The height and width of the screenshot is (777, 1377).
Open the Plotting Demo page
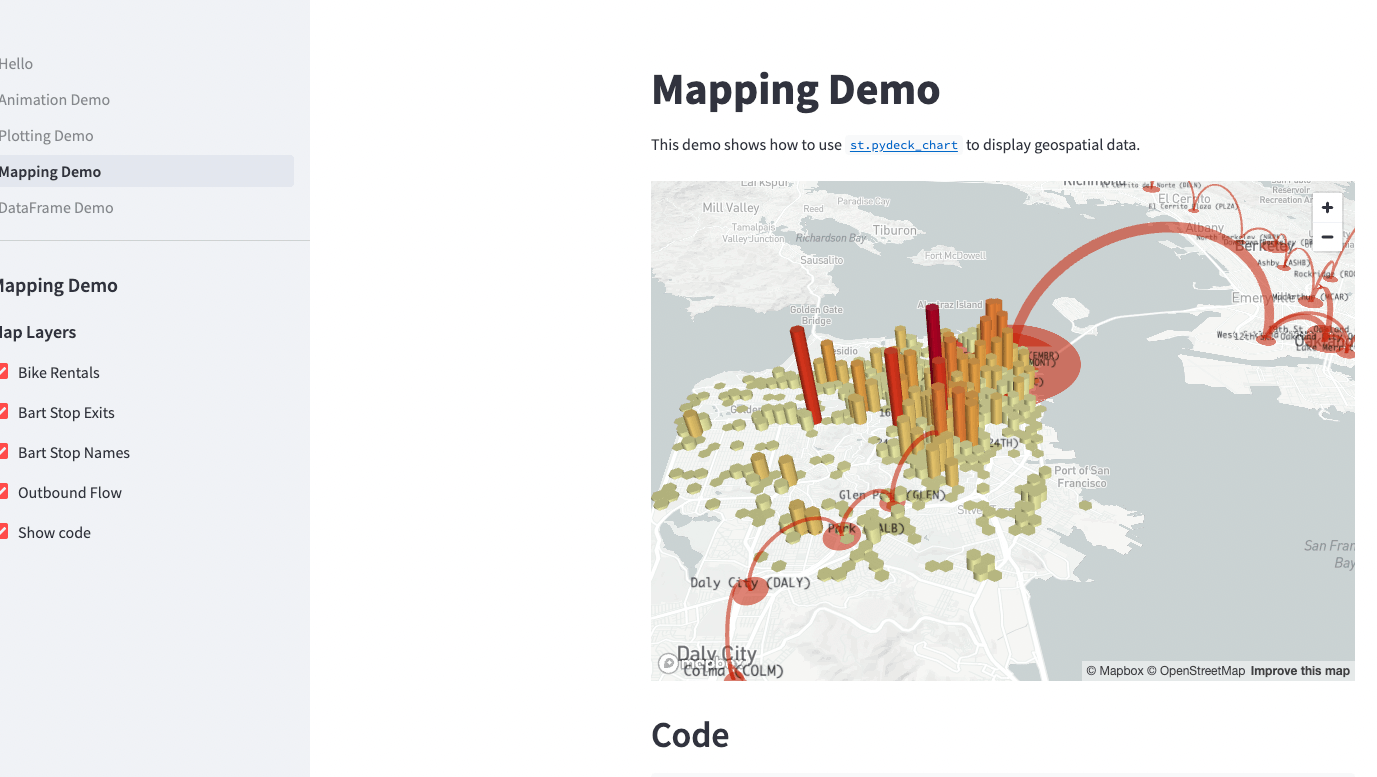[x=46, y=136]
